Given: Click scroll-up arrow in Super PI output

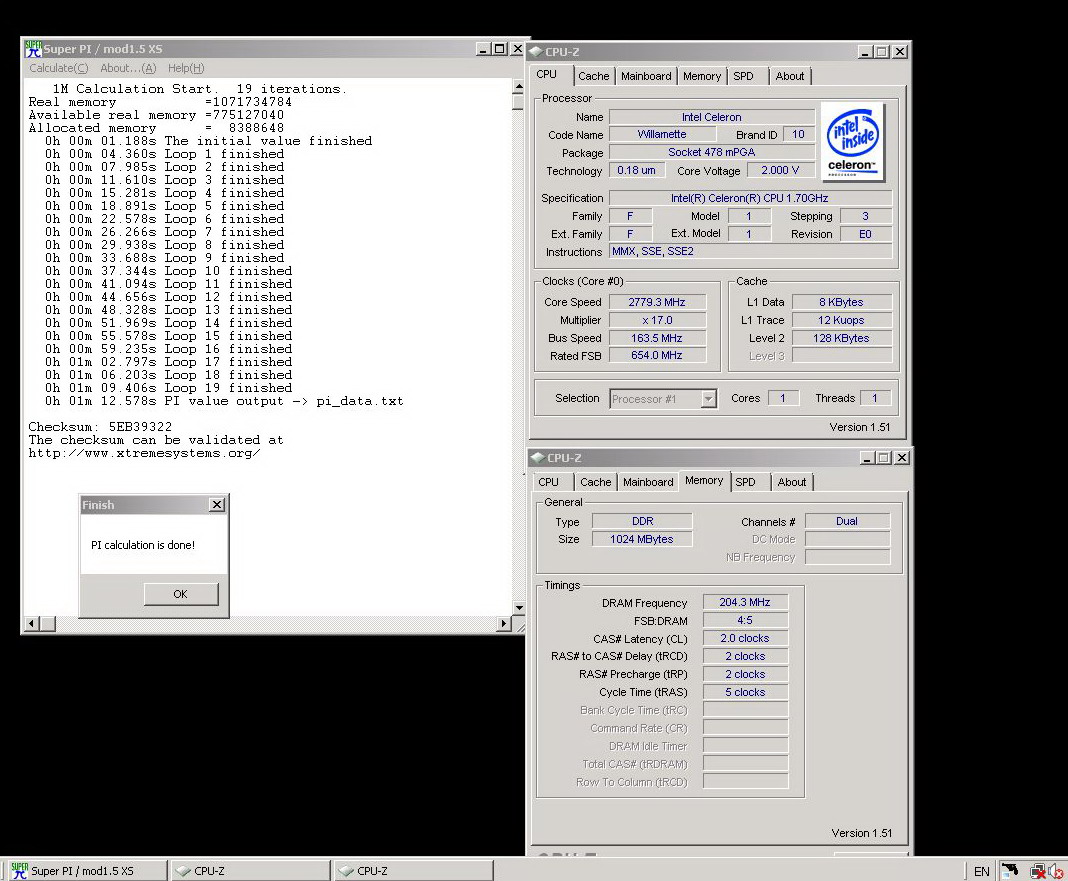Looking at the screenshot, I should 519,87.
